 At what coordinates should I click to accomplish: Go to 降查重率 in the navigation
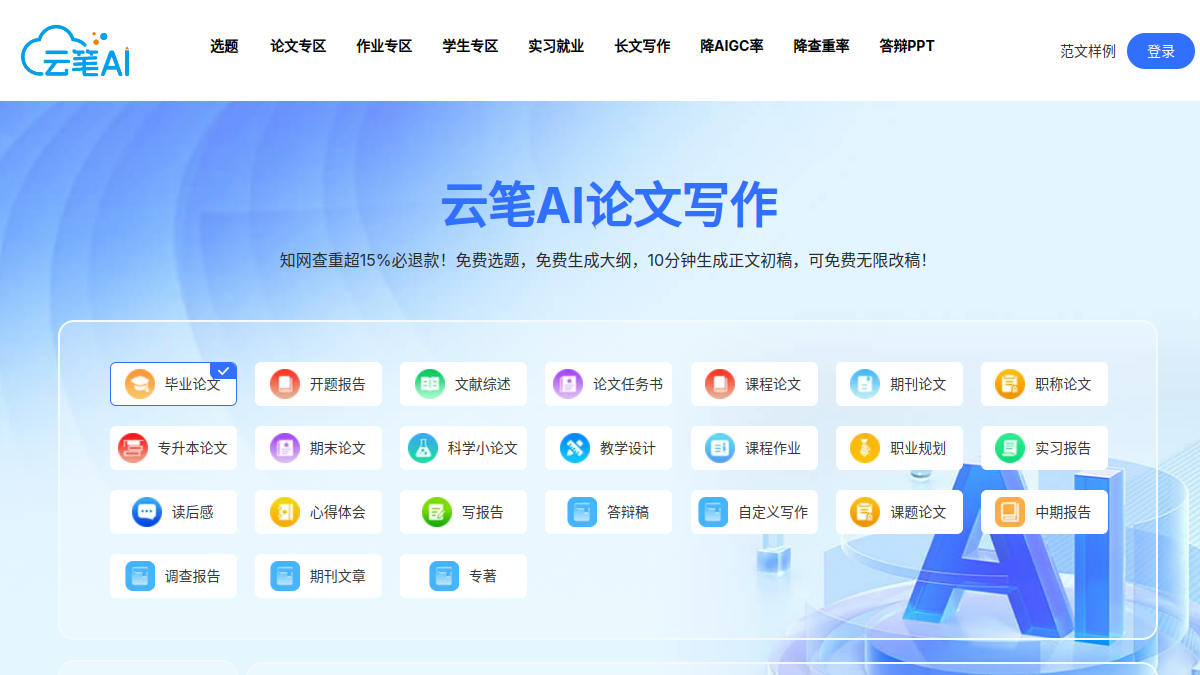[821, 46]
